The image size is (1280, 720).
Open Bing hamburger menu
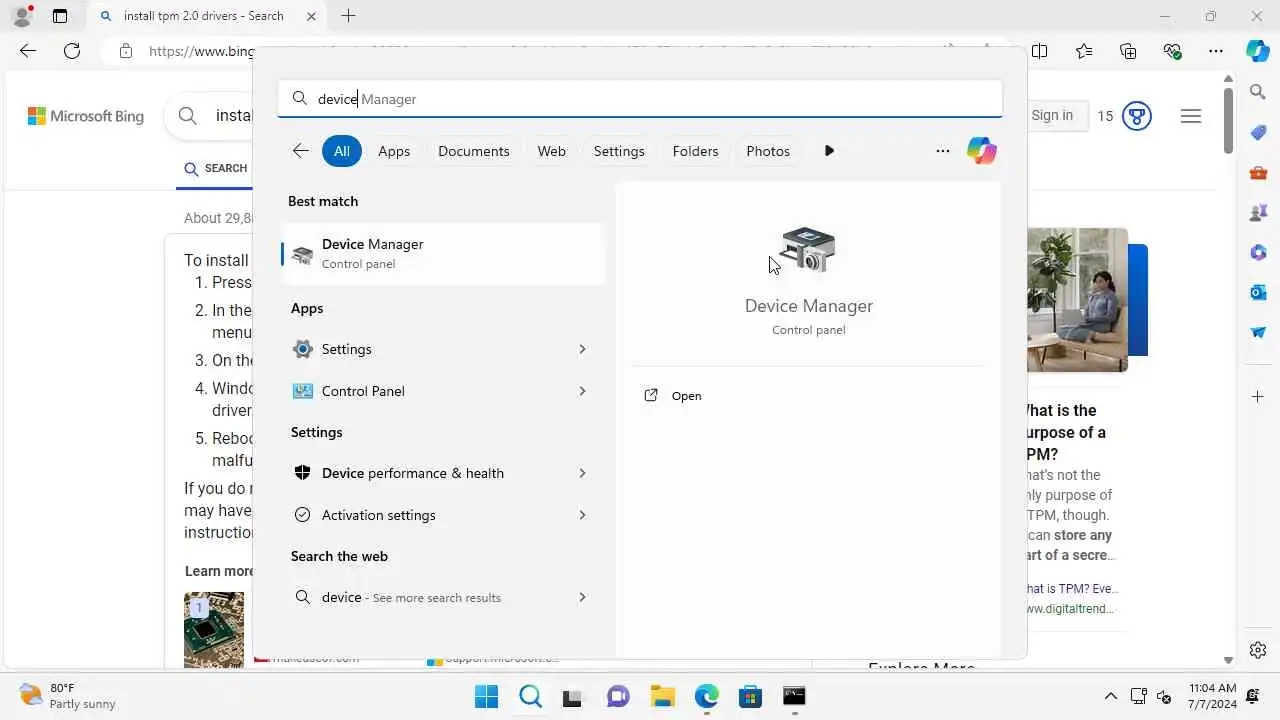point(1190,116)
